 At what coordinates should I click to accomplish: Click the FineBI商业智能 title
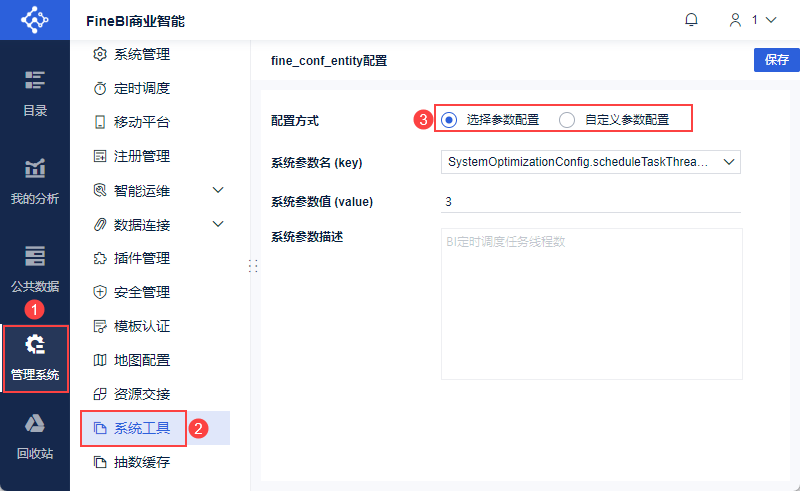click(135, 21)
